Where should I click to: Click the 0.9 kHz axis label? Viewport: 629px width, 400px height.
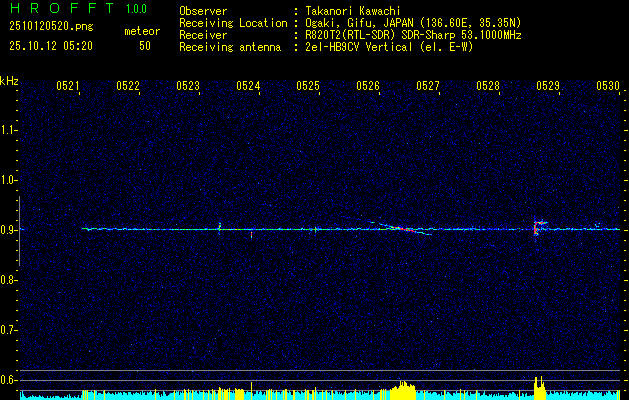tap(7, 230)
